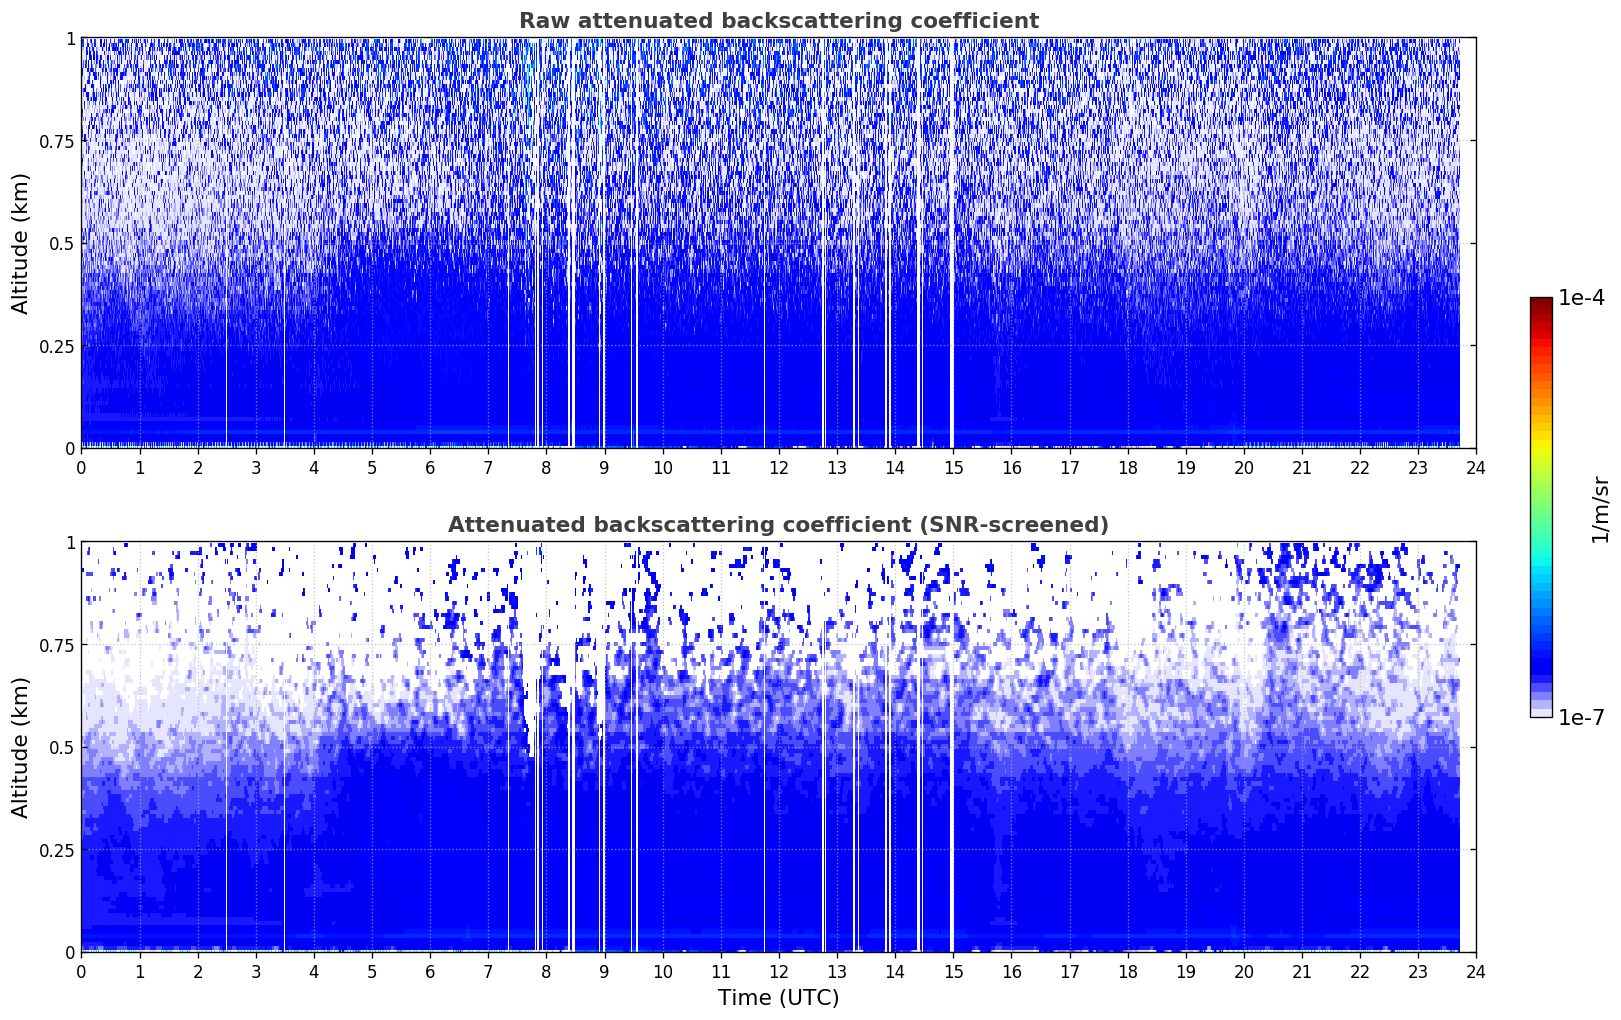Click hour tick "12" on top plot's time axis
Viewport: 1621px width, 1020px height.
[x=779, y=467]
